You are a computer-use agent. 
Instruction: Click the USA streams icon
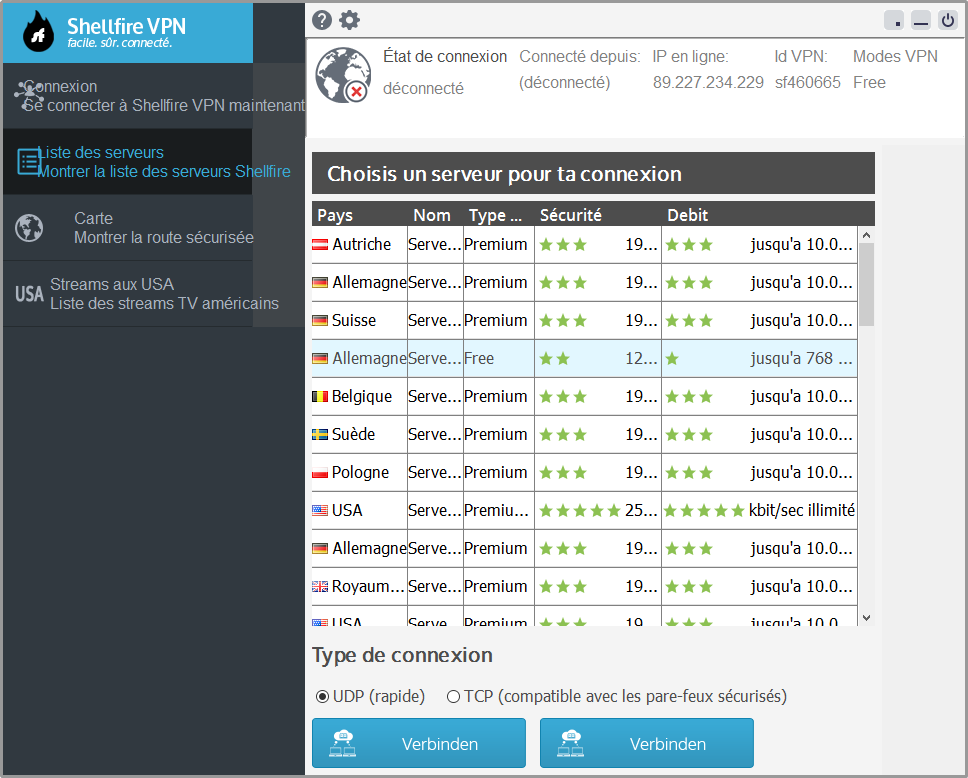[29, 294]
